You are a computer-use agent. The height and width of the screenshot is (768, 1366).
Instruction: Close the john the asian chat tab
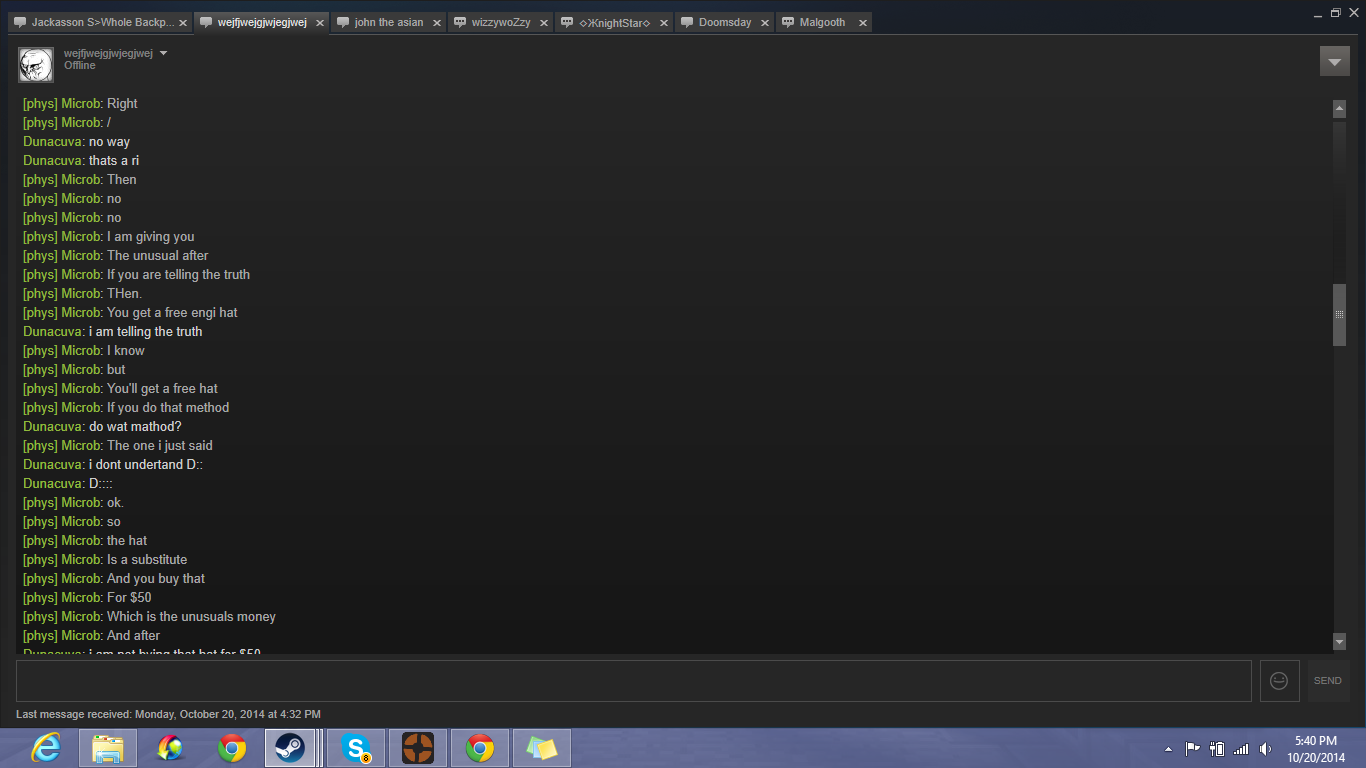[434, 23]
